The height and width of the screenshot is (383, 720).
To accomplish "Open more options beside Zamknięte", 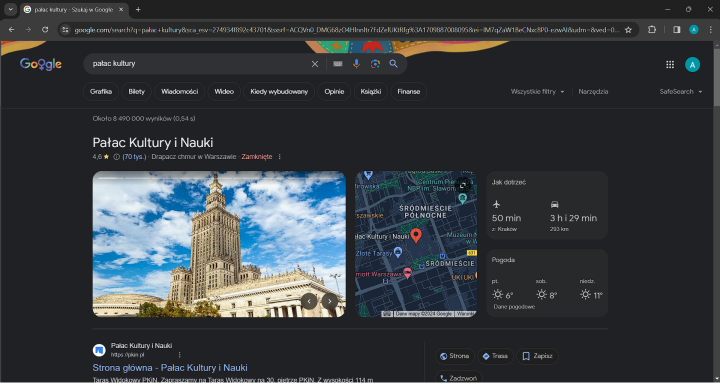I will pos(279,157).
